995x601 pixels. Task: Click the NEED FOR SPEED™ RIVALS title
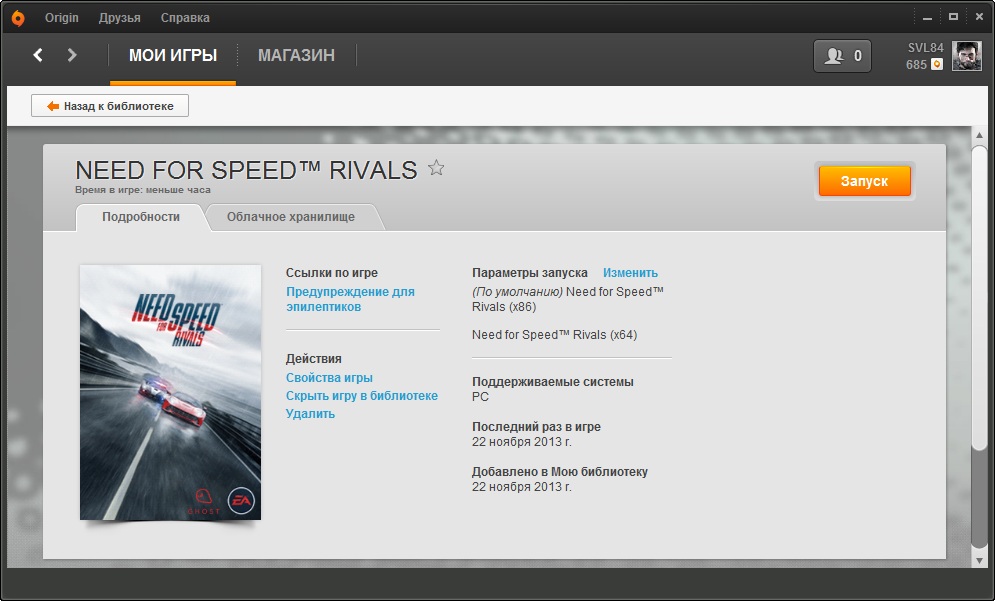(246, 170)
